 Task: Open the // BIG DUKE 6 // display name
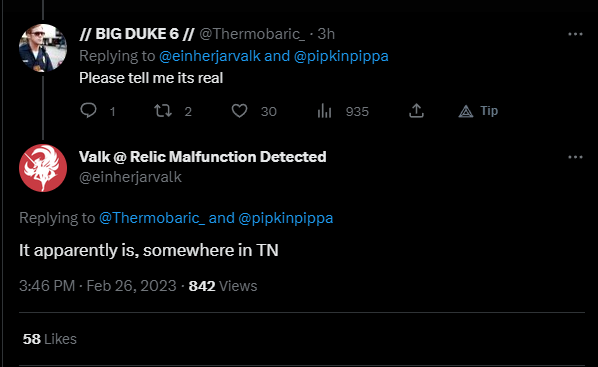pyautogui.click(x=137, y=34)
